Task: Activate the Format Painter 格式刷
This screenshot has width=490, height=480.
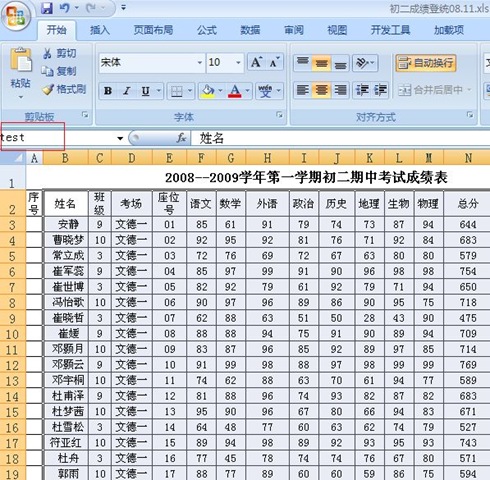Action: tap(64, 89)
